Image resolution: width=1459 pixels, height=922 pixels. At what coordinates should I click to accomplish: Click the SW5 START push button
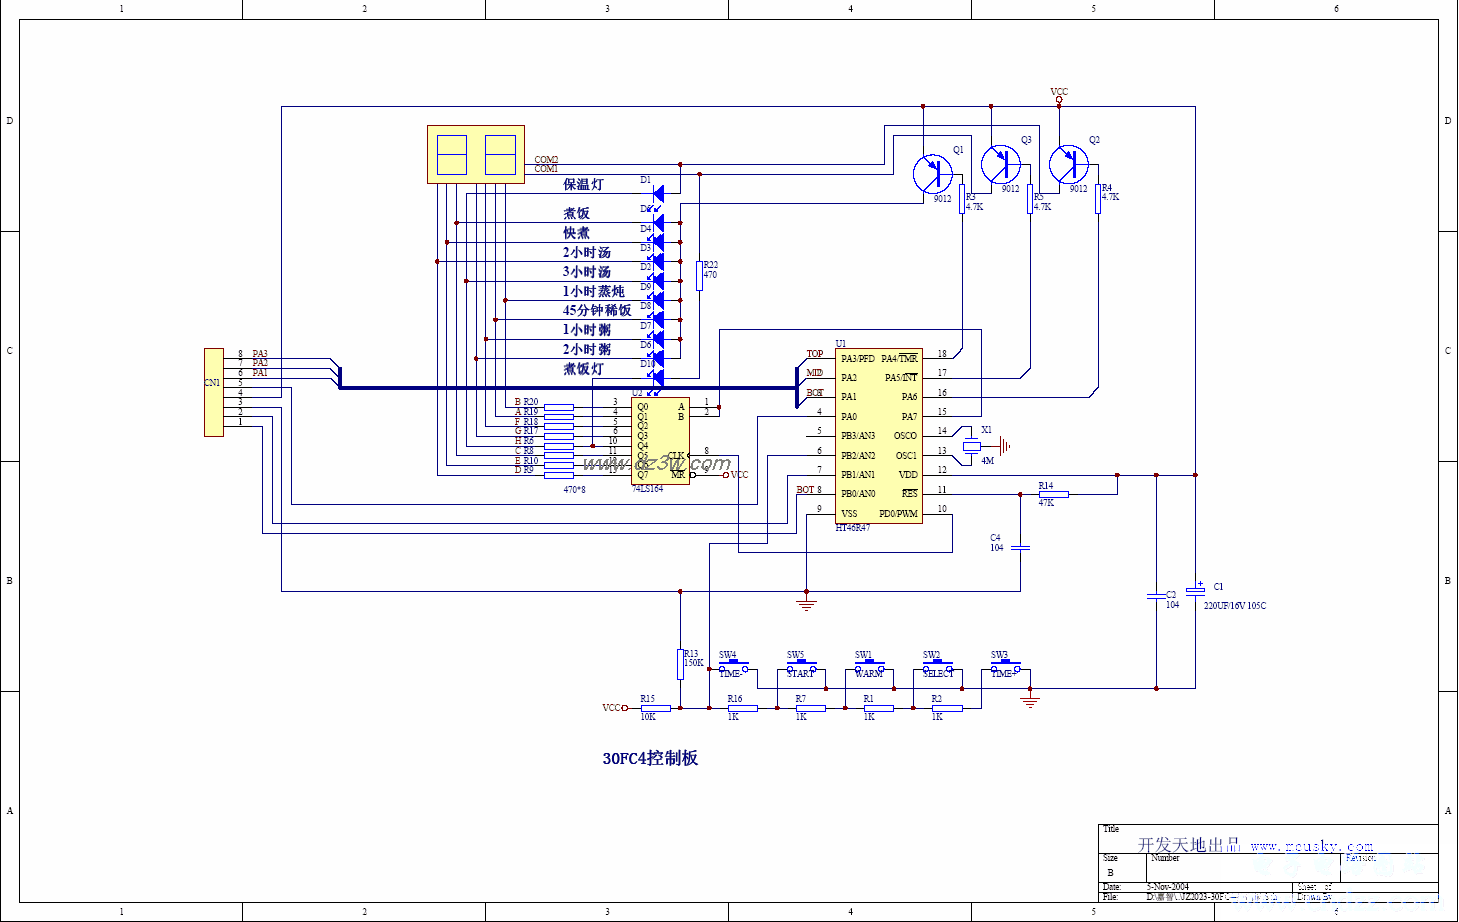[801, 666]
